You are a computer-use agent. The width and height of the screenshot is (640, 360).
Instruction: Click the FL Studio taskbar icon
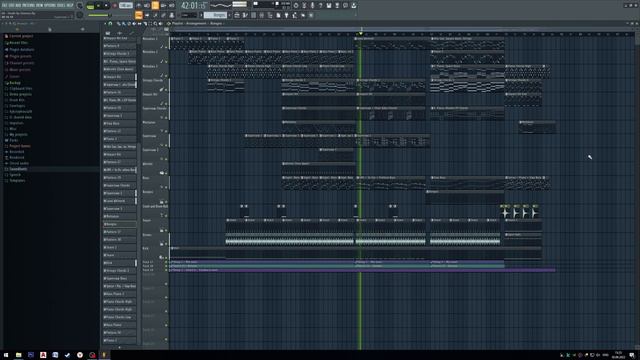click(104, 355)
